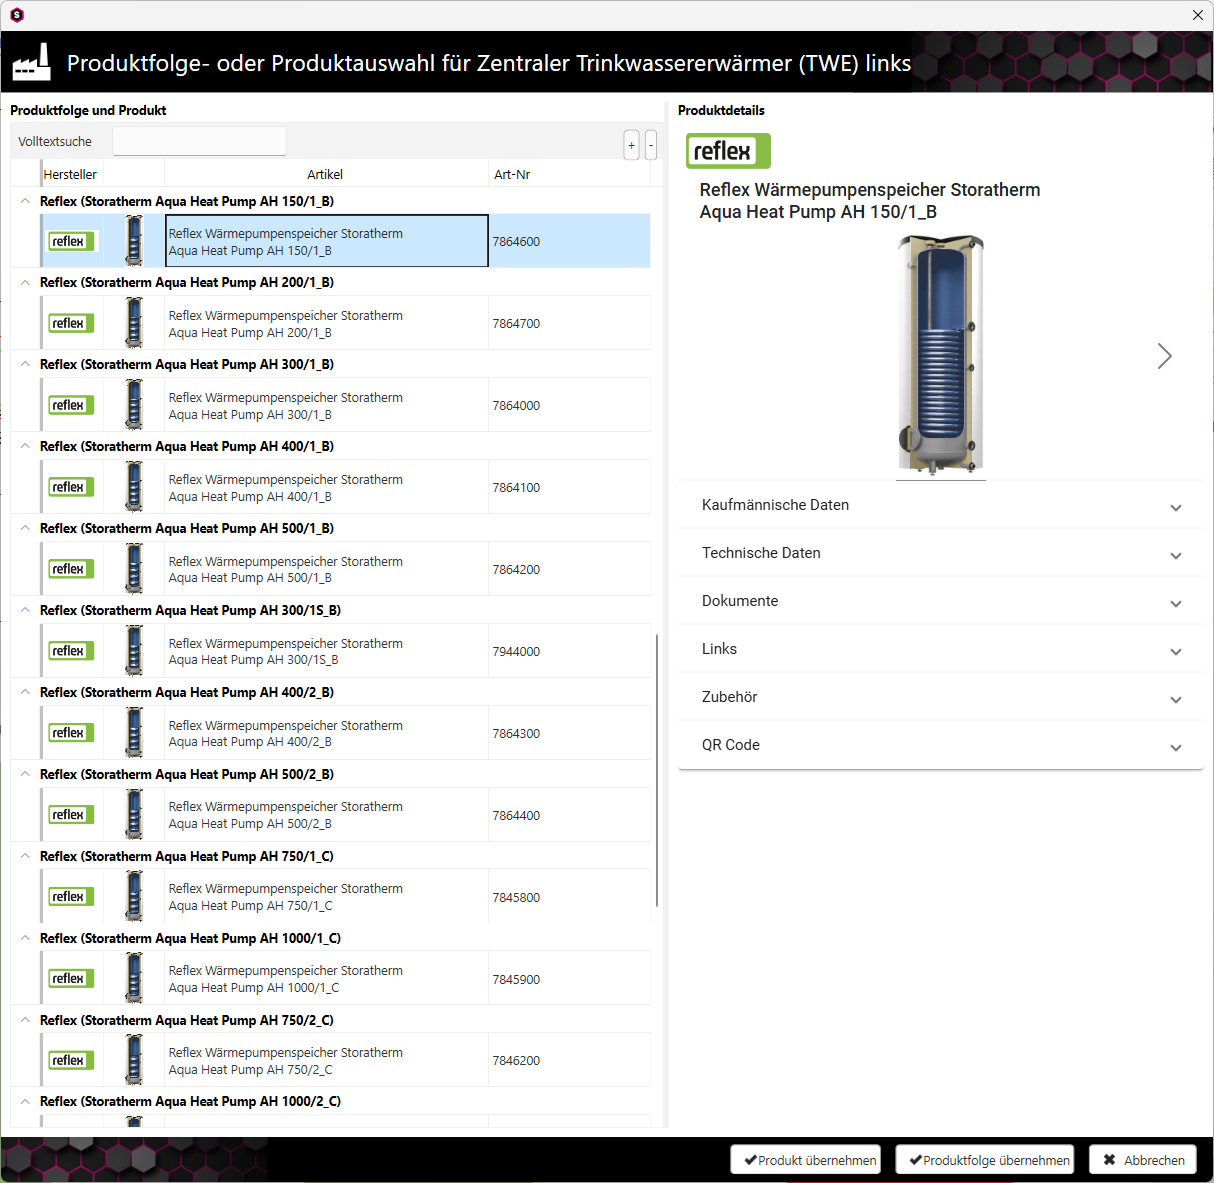Sort by the Artikel column header
Image resolution: width=1214 pixels, height=1183 pixels.
(326, 174)
